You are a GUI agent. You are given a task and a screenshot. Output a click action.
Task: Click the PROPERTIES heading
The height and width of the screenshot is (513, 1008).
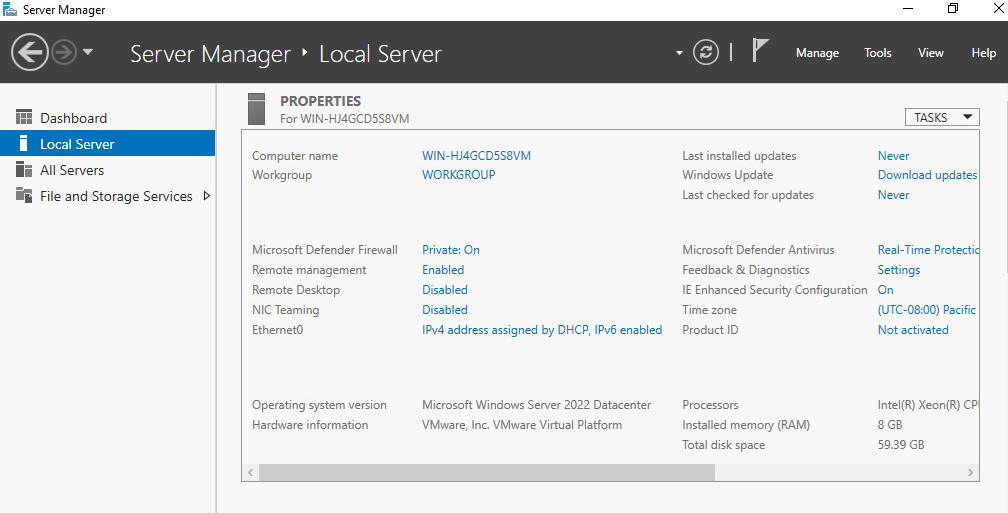pyautogui.click(x=320, y=101)
